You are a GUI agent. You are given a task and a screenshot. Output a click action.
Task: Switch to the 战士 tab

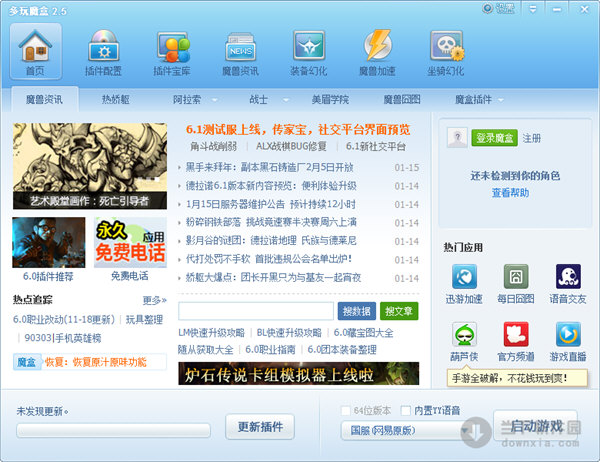tap(258, 100)
